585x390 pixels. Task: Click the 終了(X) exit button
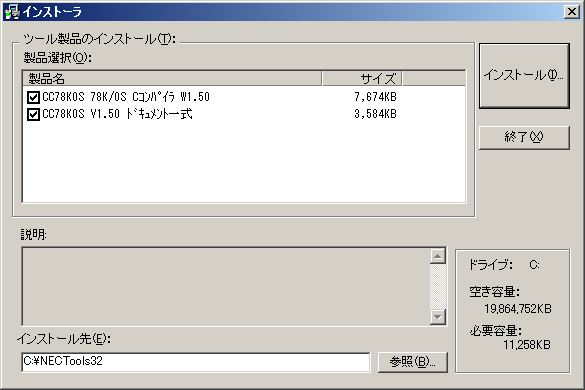point(524,138)
